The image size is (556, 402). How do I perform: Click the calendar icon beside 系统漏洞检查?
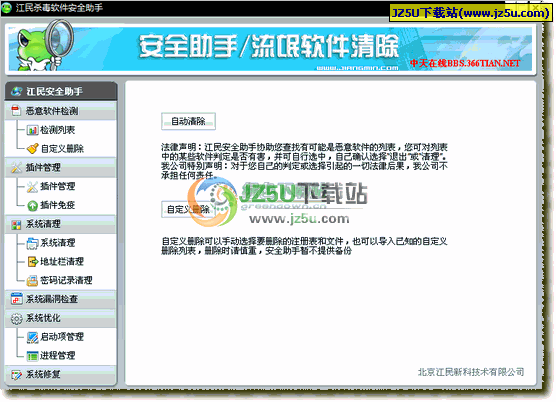pyautogui.click(x=16, y=299)
